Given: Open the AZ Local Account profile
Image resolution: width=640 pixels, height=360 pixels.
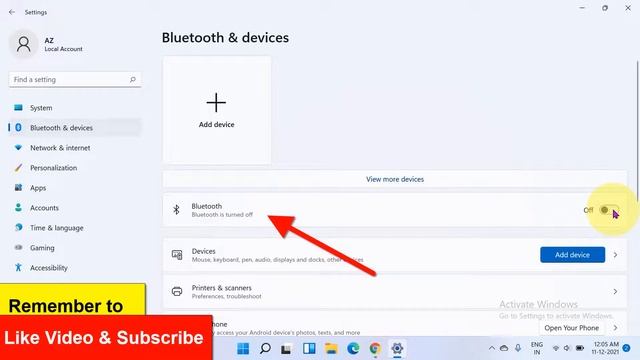Looking at the screenshot, I should coord(46,44).
